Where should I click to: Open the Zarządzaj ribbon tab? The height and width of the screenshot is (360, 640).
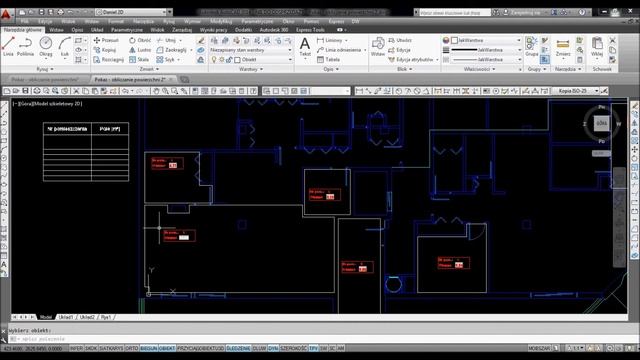click(x=182, y=30)
